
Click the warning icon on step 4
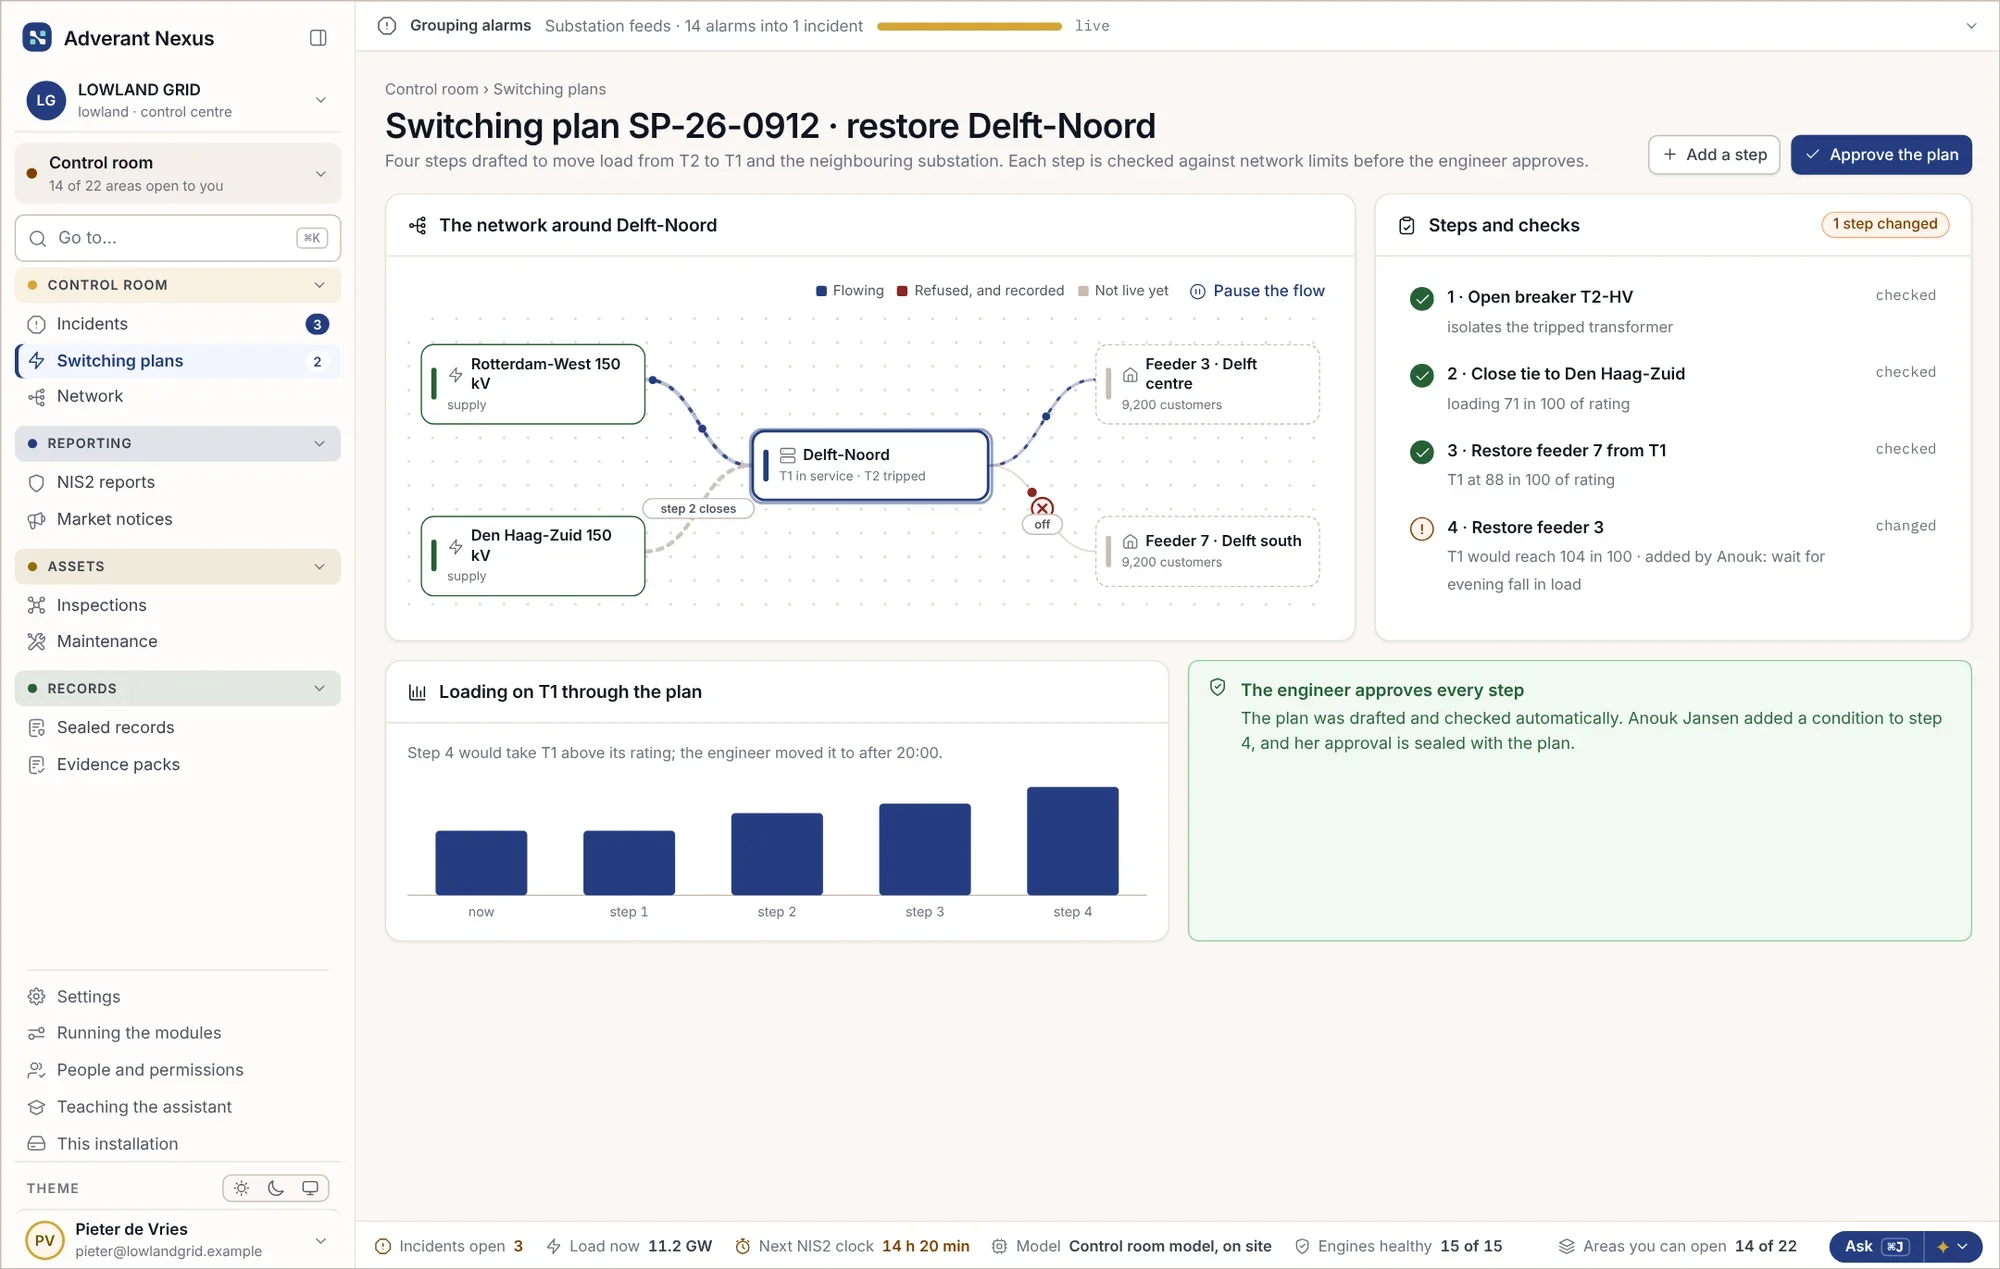[1421, 528]
